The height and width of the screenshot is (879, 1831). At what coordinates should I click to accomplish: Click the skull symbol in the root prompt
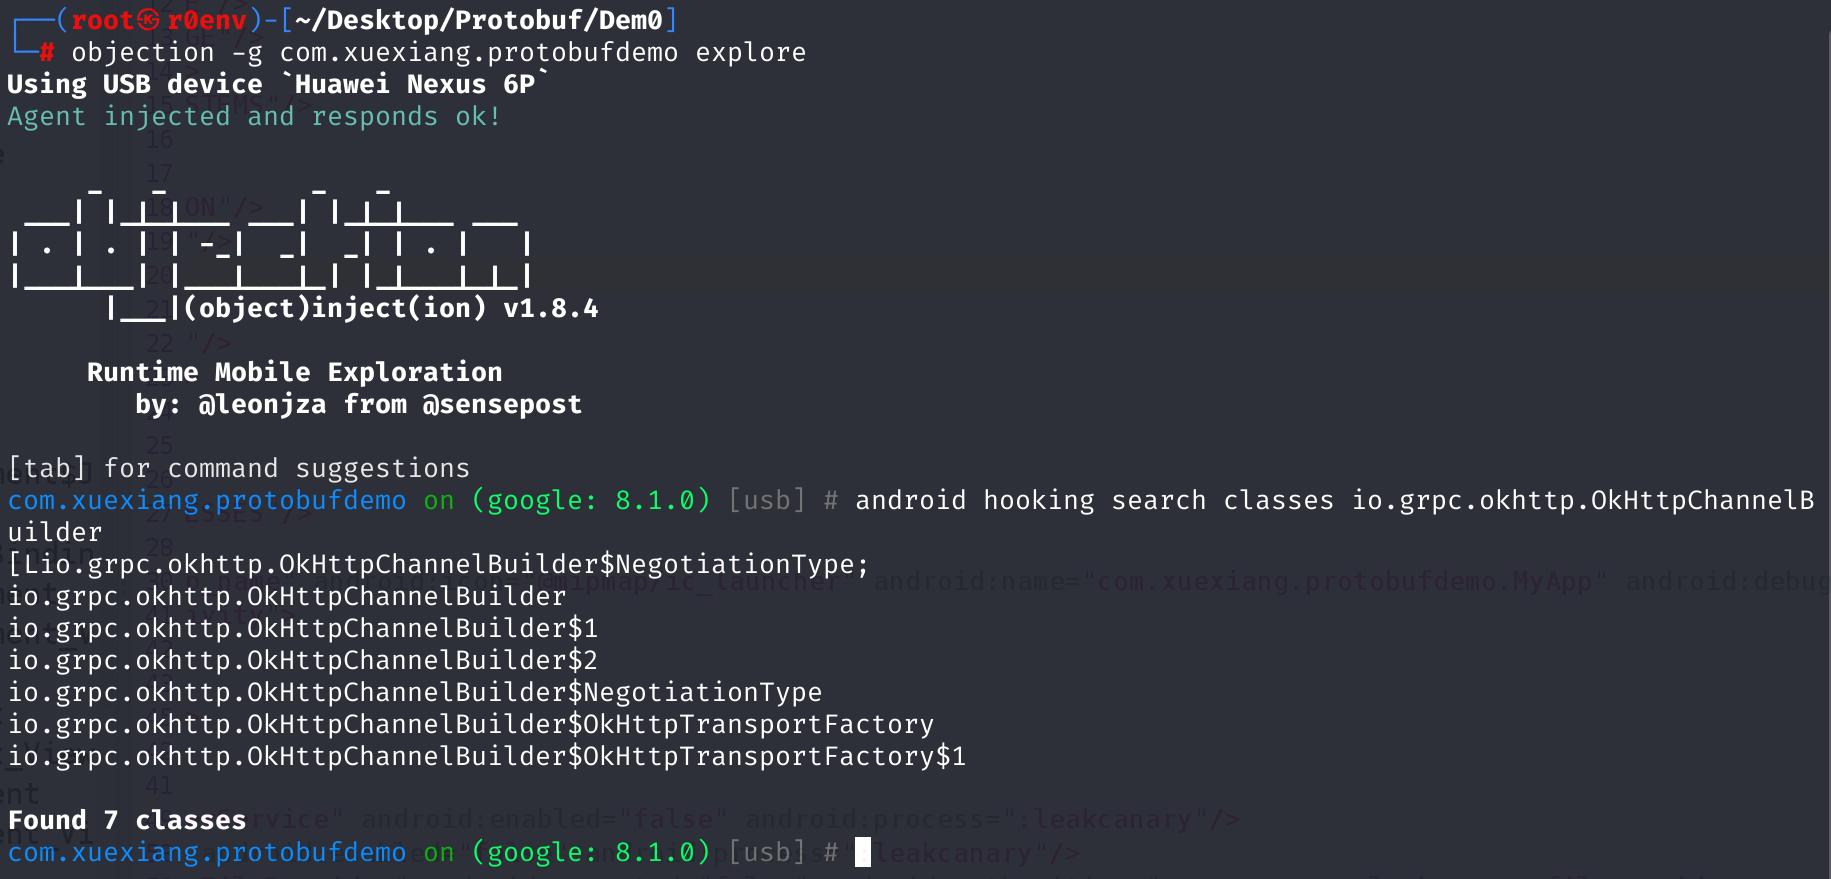click(148, 20)
